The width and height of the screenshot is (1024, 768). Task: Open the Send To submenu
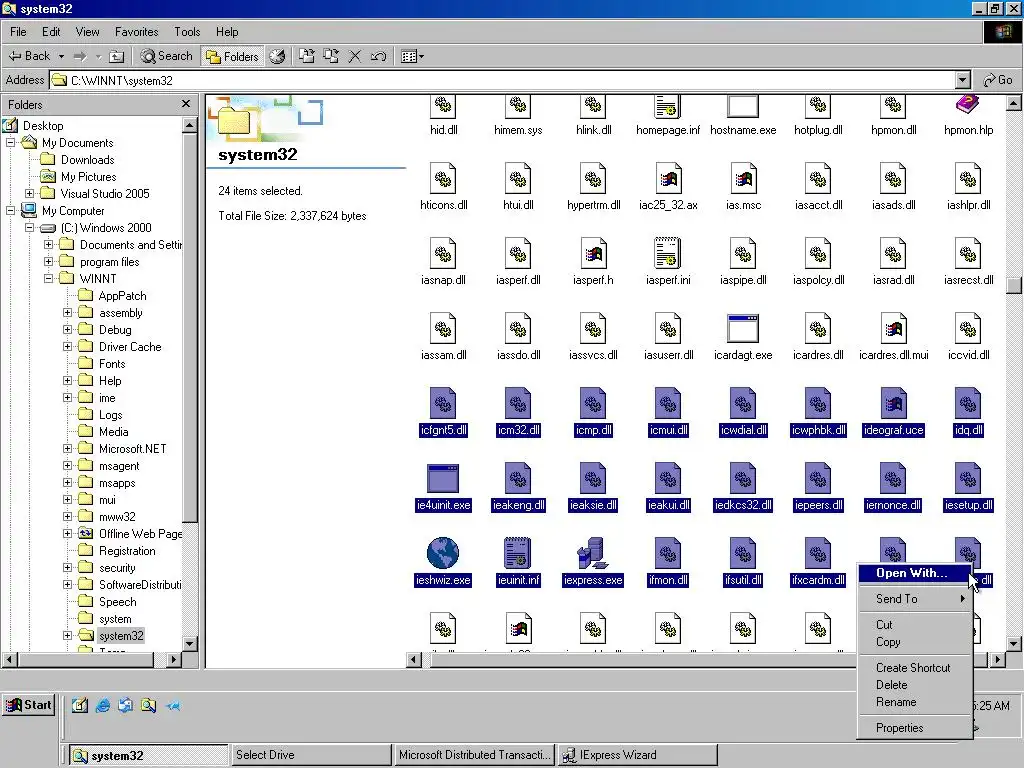point(914,599)
